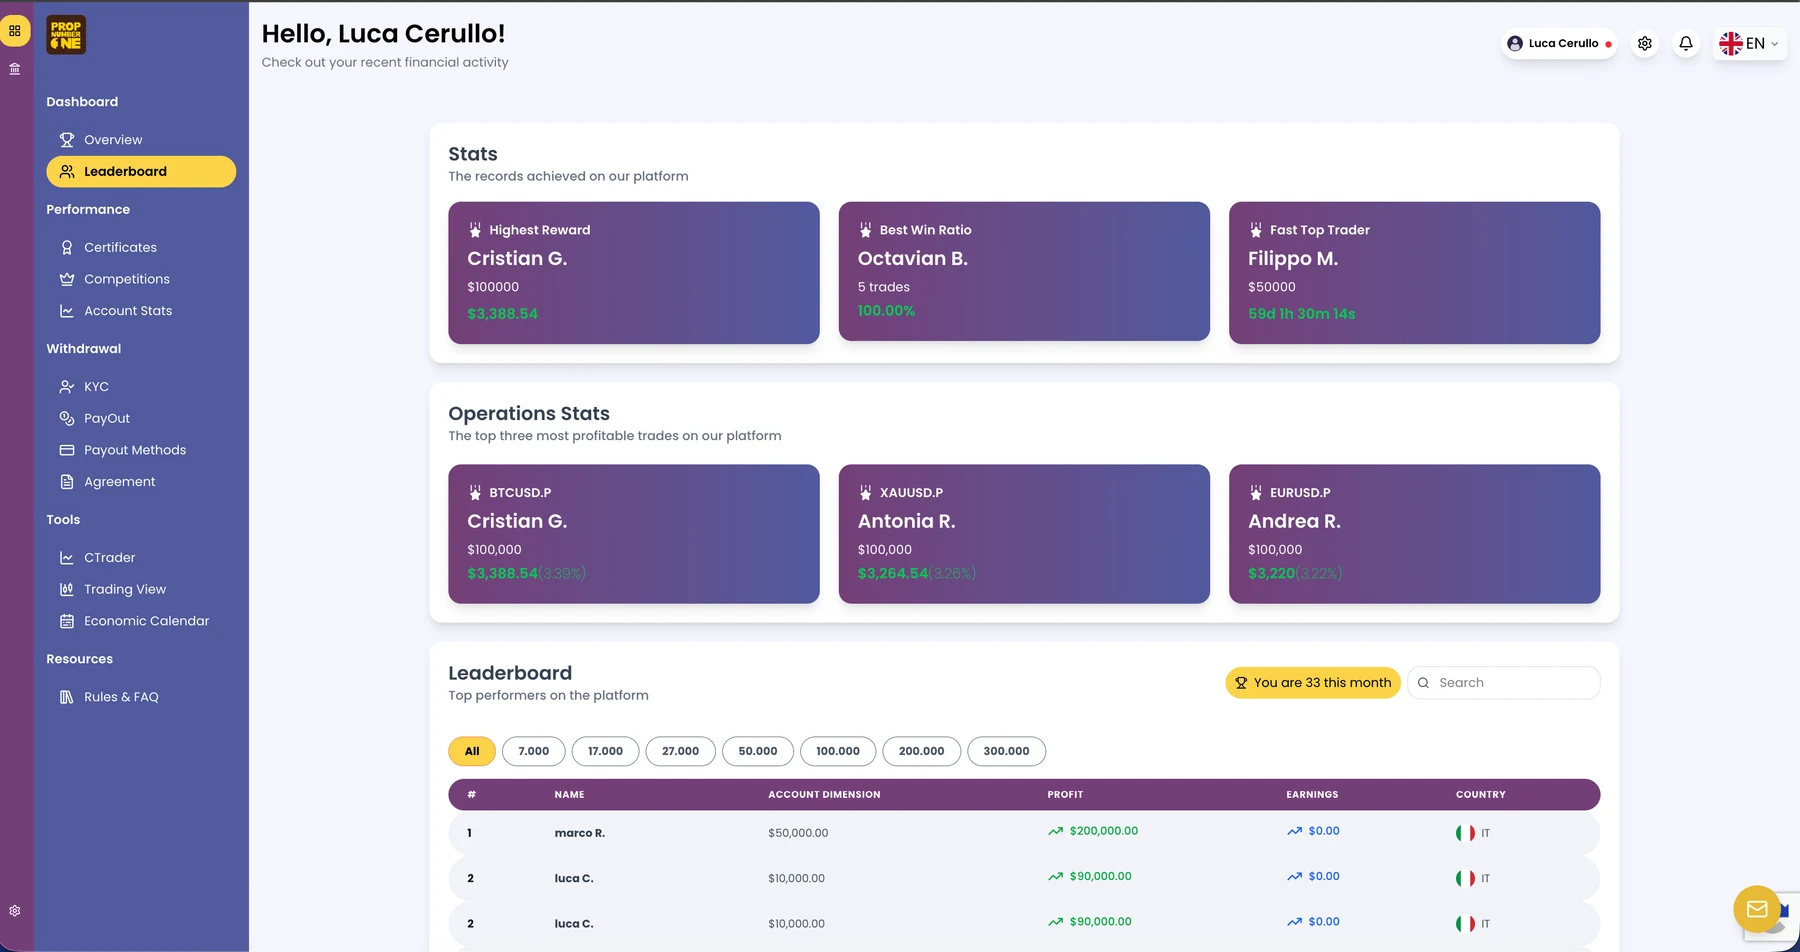Viewport: 1800px width, 952px height.
Task: Open Rules & FAQ
Action: pyautogui.click(x=141, y=697)
